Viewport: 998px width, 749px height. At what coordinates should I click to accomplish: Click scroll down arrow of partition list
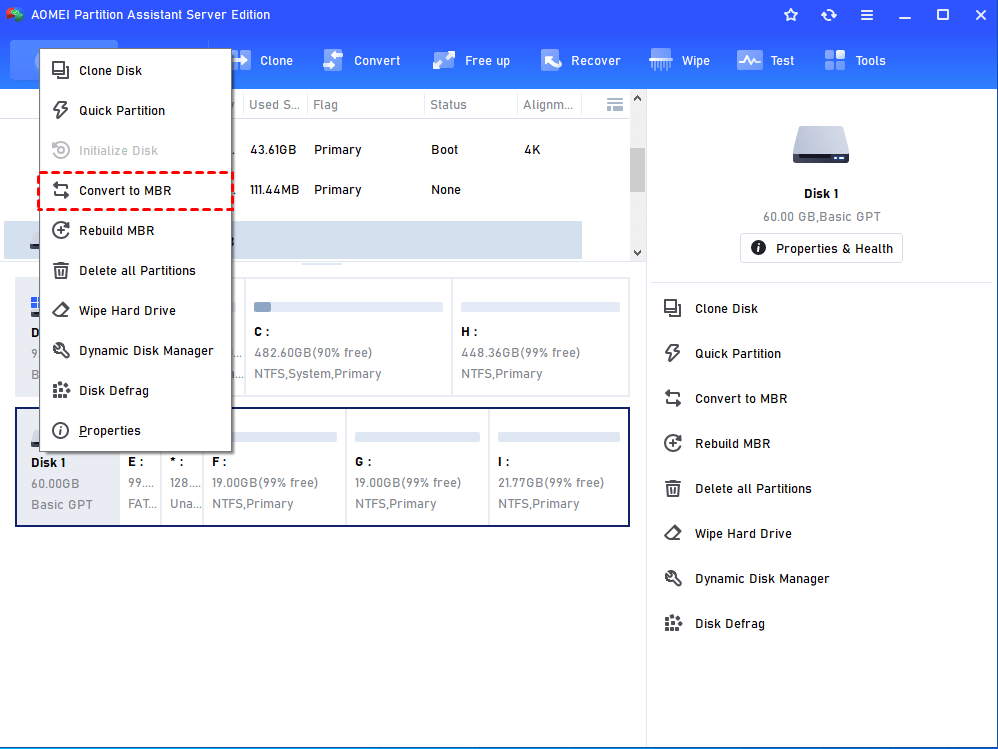[638, 253]
